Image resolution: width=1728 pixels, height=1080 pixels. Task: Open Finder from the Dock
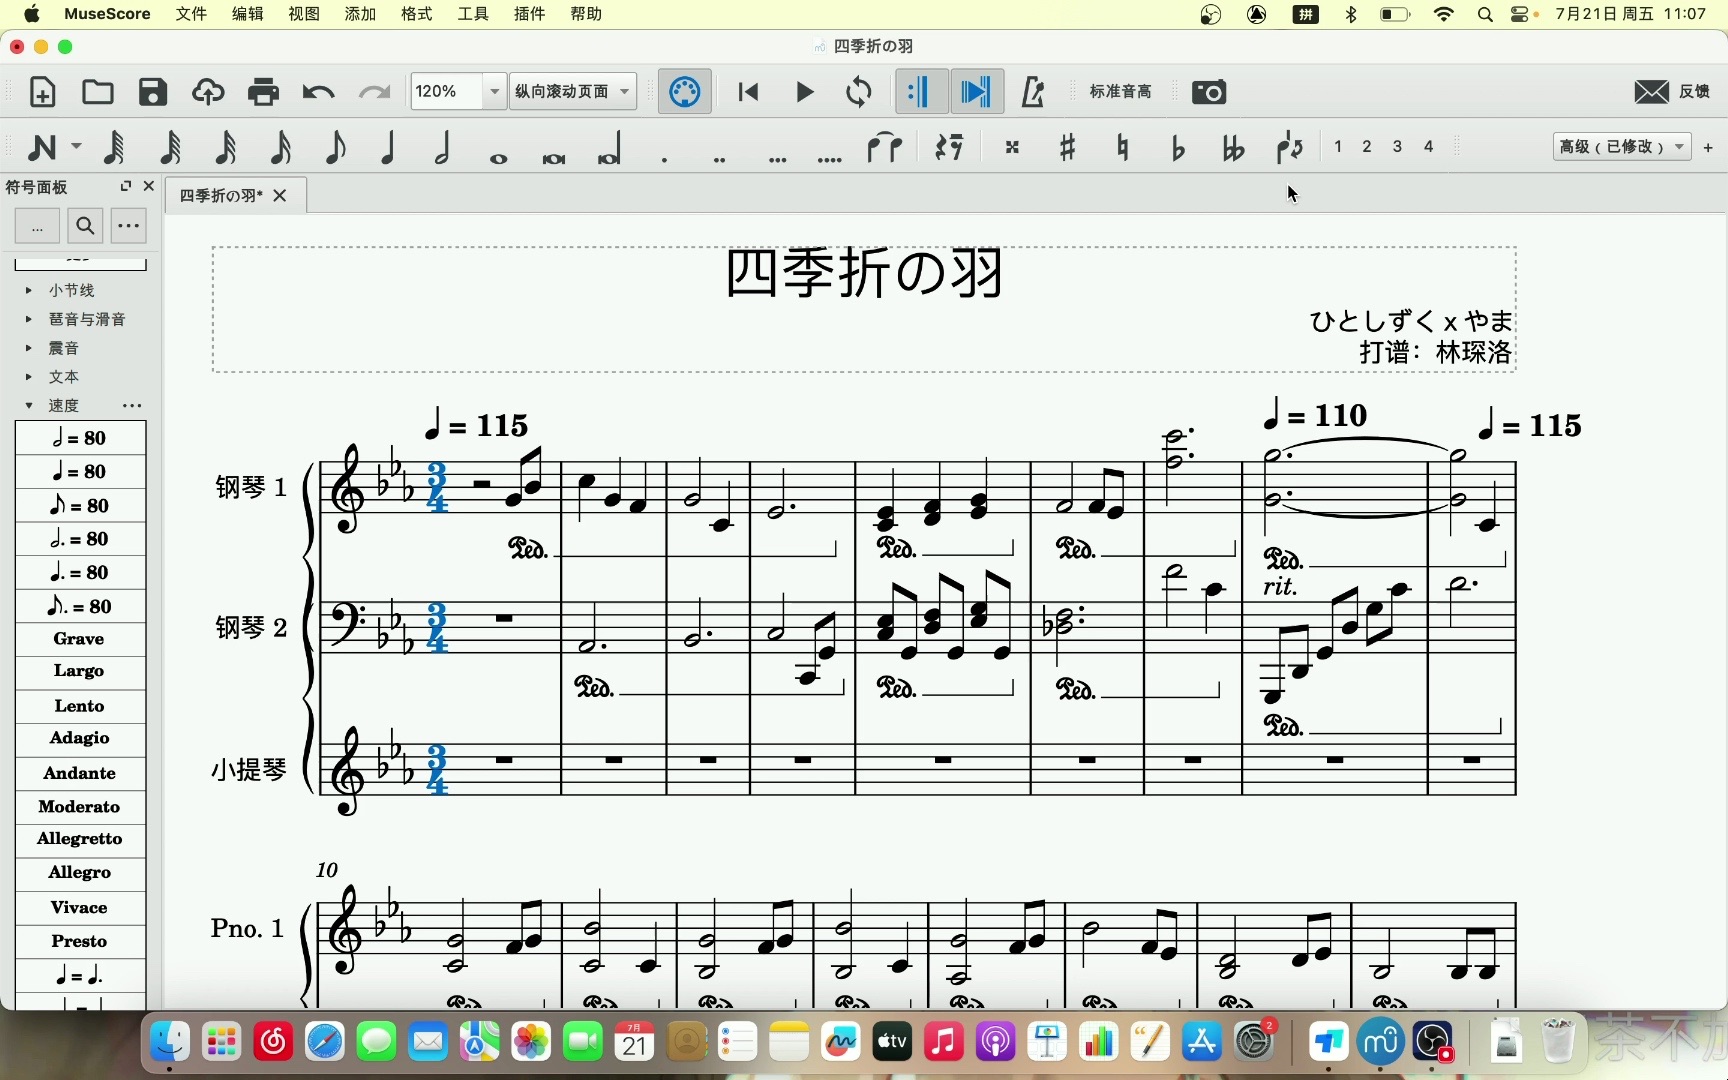click(170, 1043)
